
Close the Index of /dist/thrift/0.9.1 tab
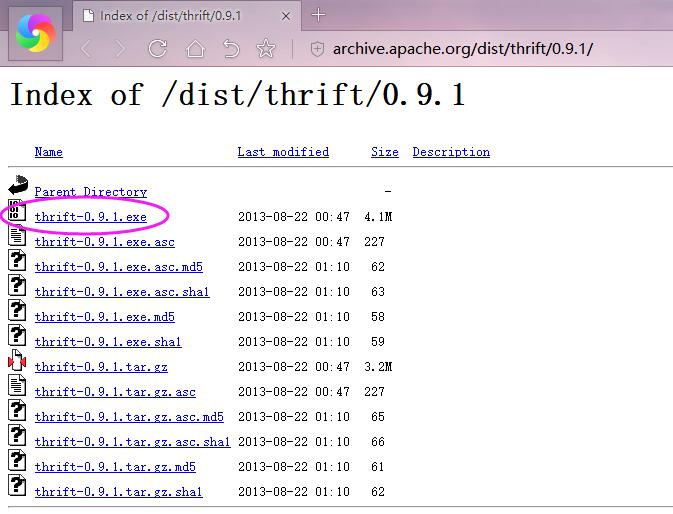(286, 16)
